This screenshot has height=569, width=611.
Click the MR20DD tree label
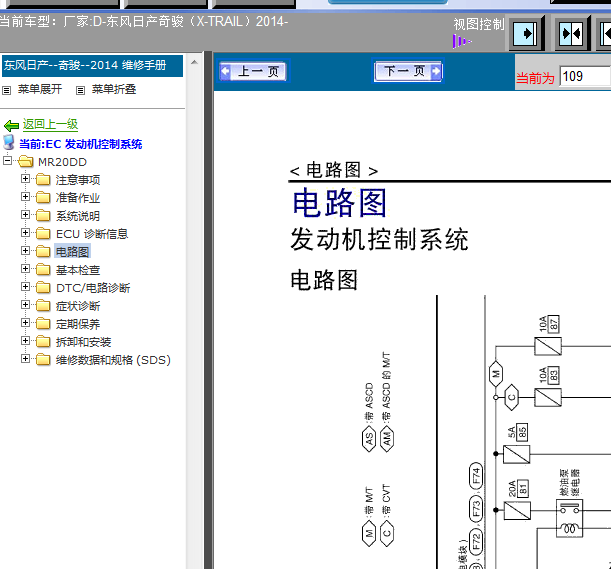[x=62, y=162]
